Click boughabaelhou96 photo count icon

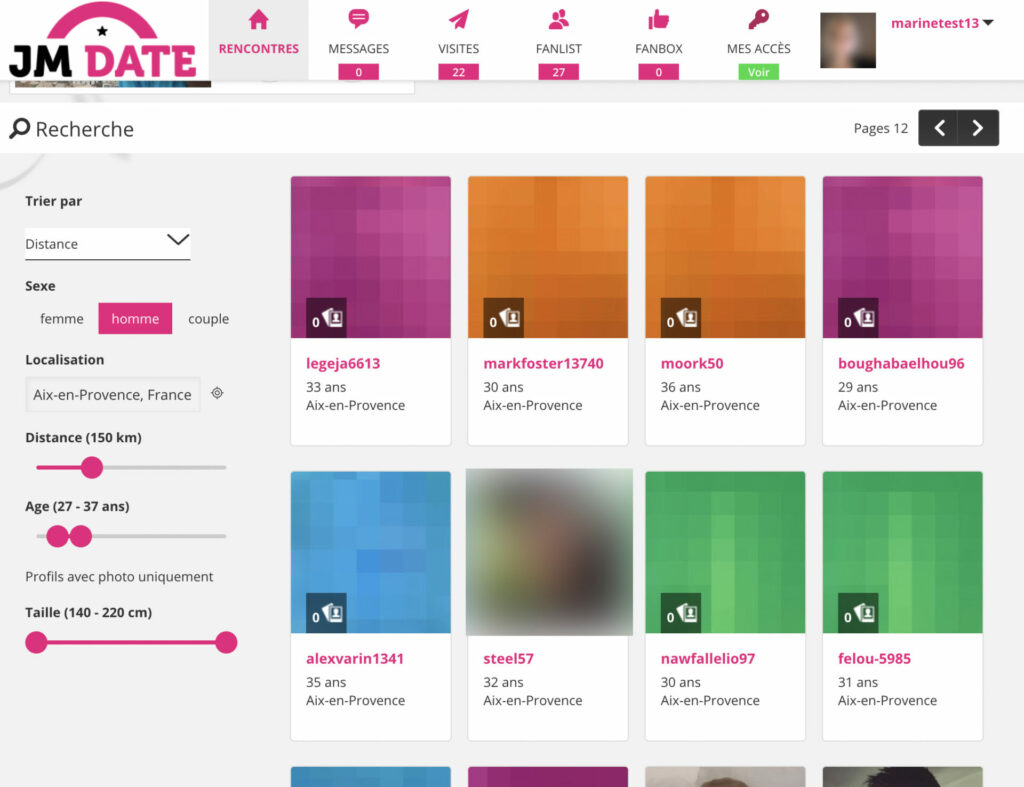point(858,318)
